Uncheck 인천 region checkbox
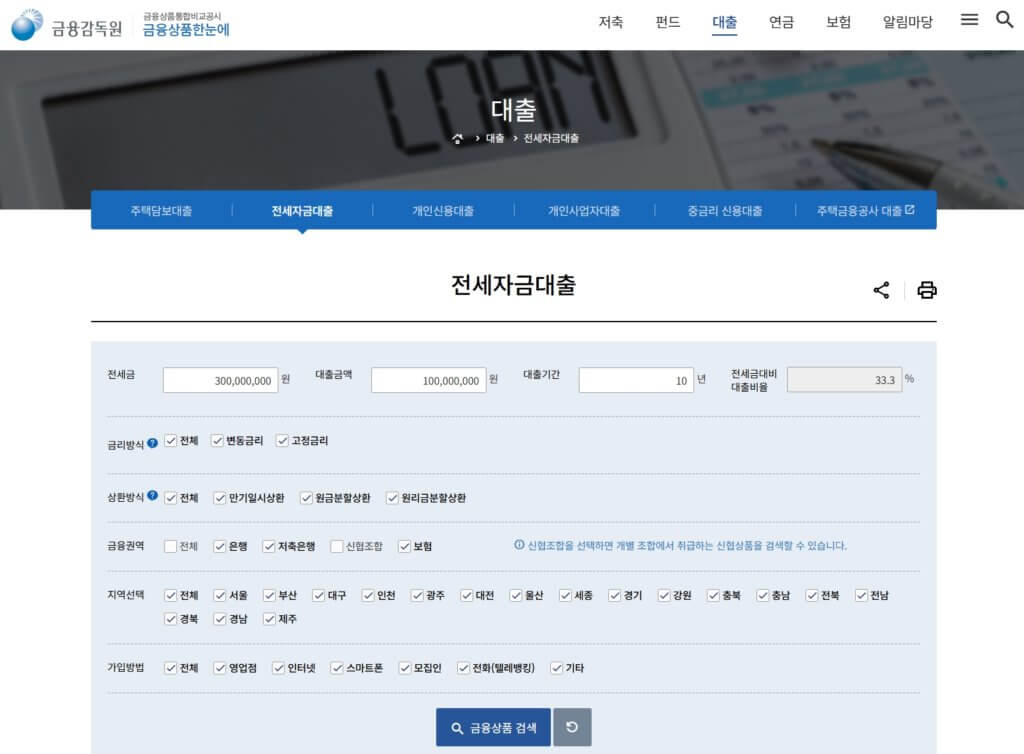 (x=368, y=595)
